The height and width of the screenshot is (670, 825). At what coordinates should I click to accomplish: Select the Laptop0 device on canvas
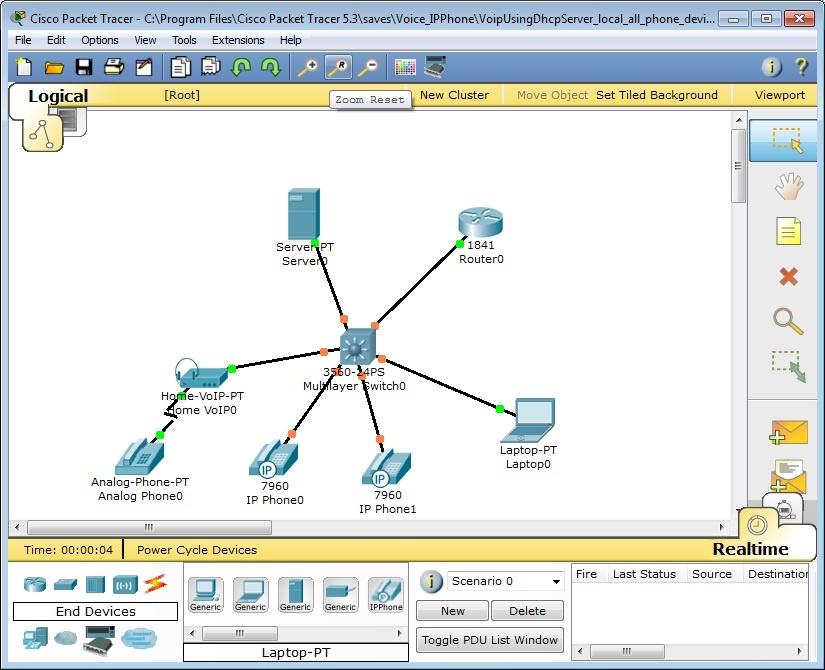pyautogui.click(x=528, y=420)
